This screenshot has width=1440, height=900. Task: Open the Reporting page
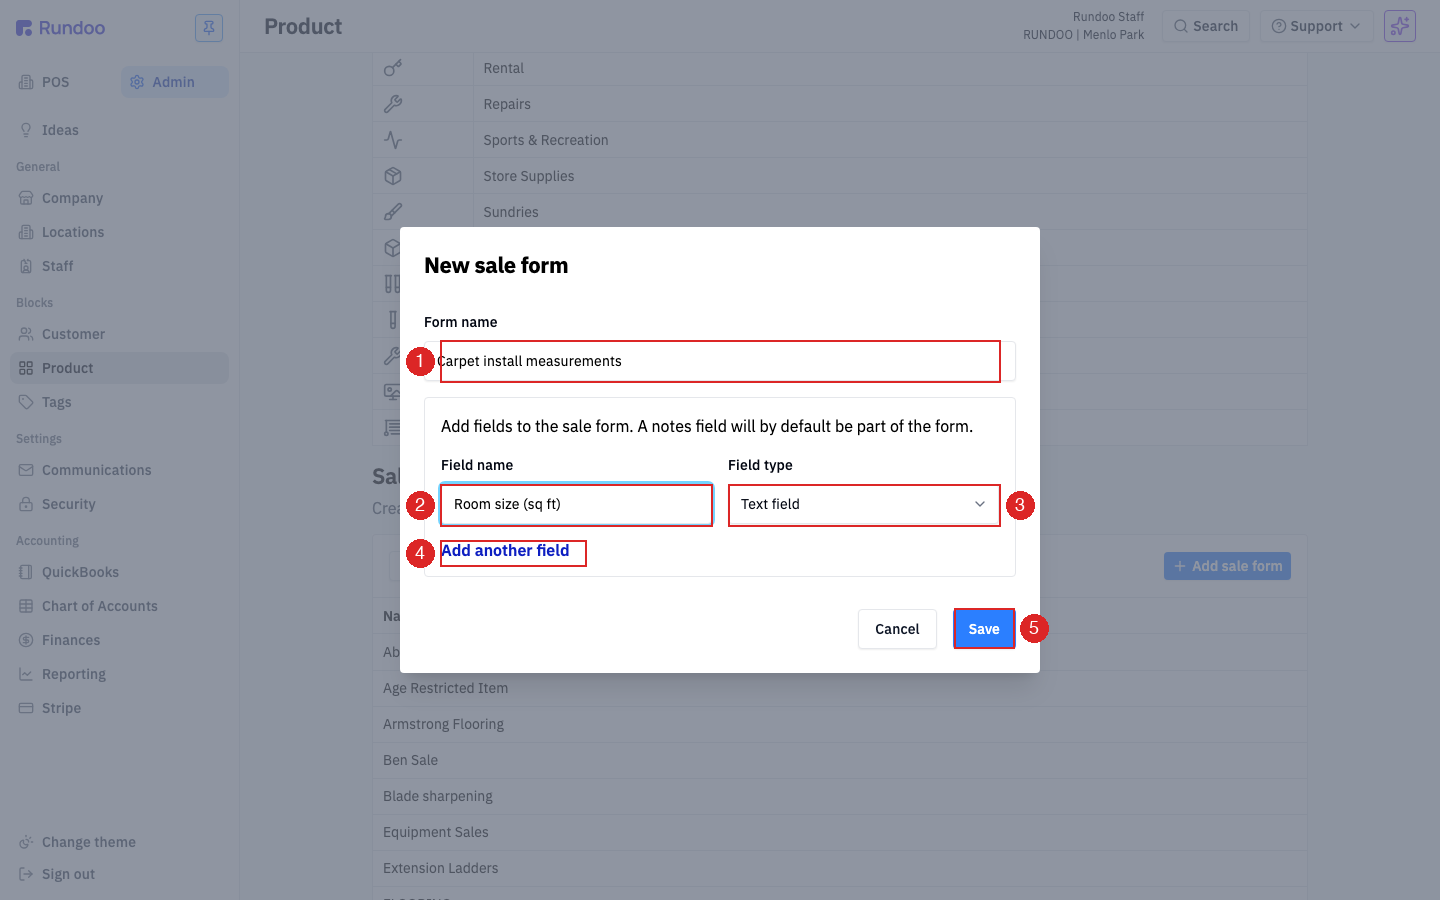pos(119,674)
